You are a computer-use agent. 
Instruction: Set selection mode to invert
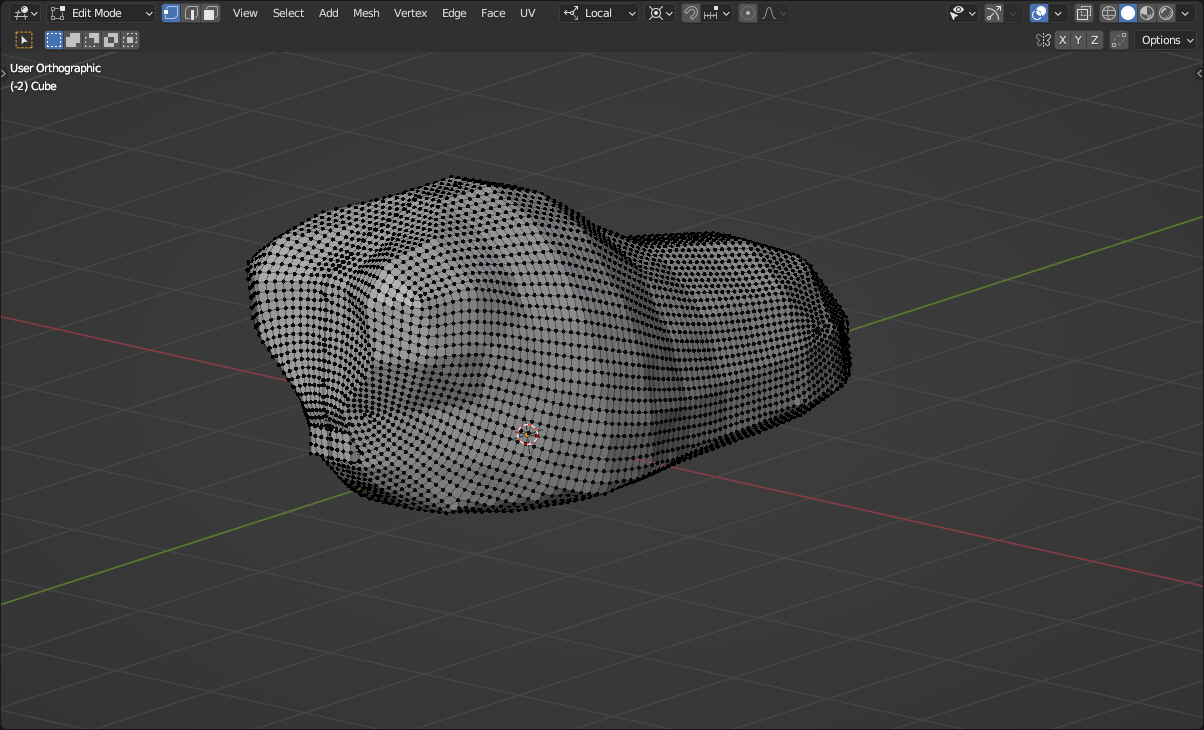[111, 40]
